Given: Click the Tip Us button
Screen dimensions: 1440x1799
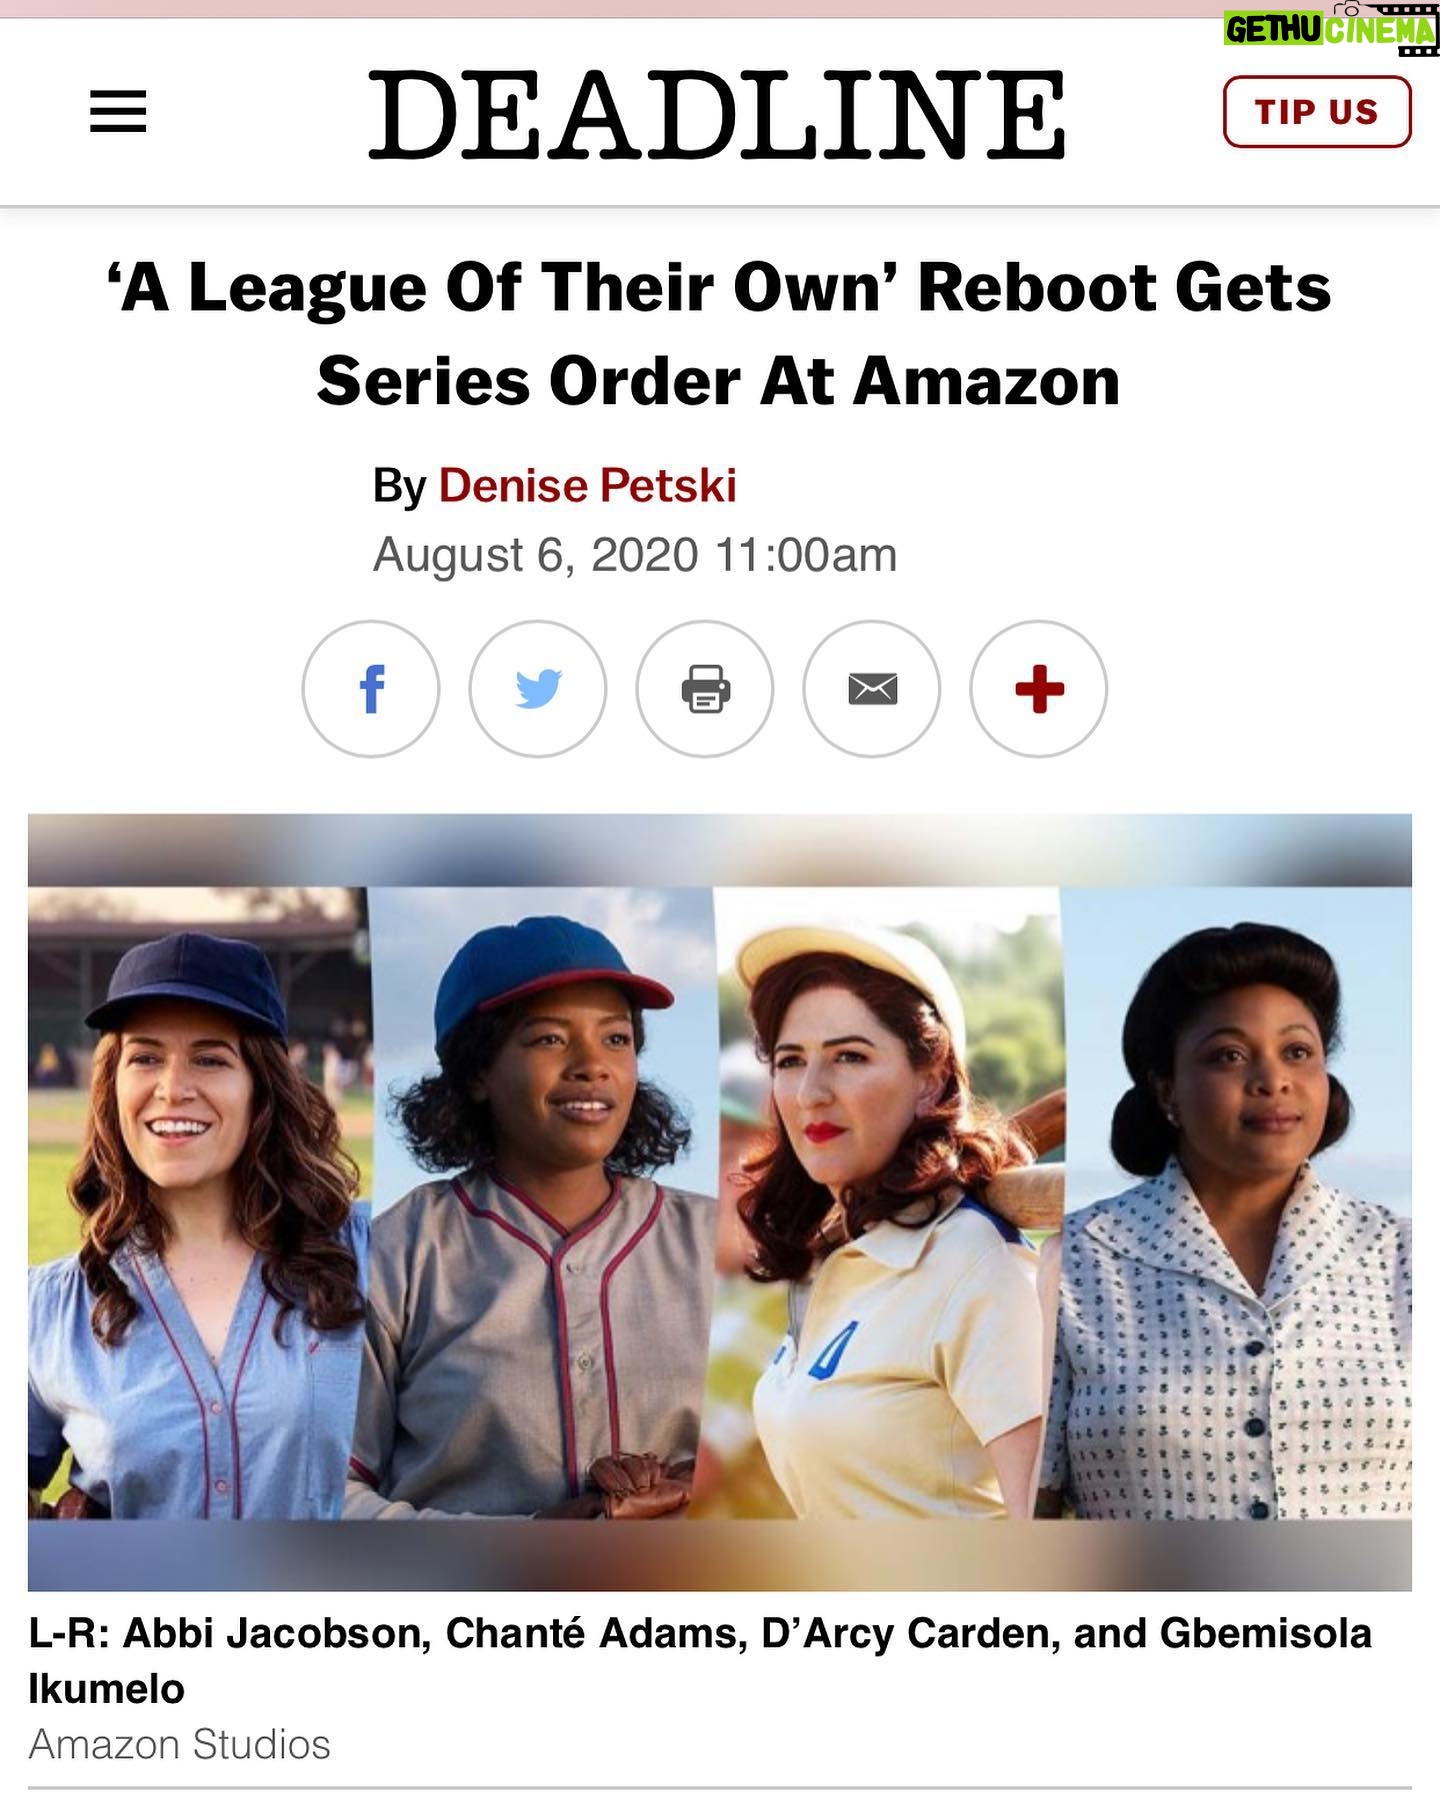Looking at the screenshot, I should (x=1317, y=111).
